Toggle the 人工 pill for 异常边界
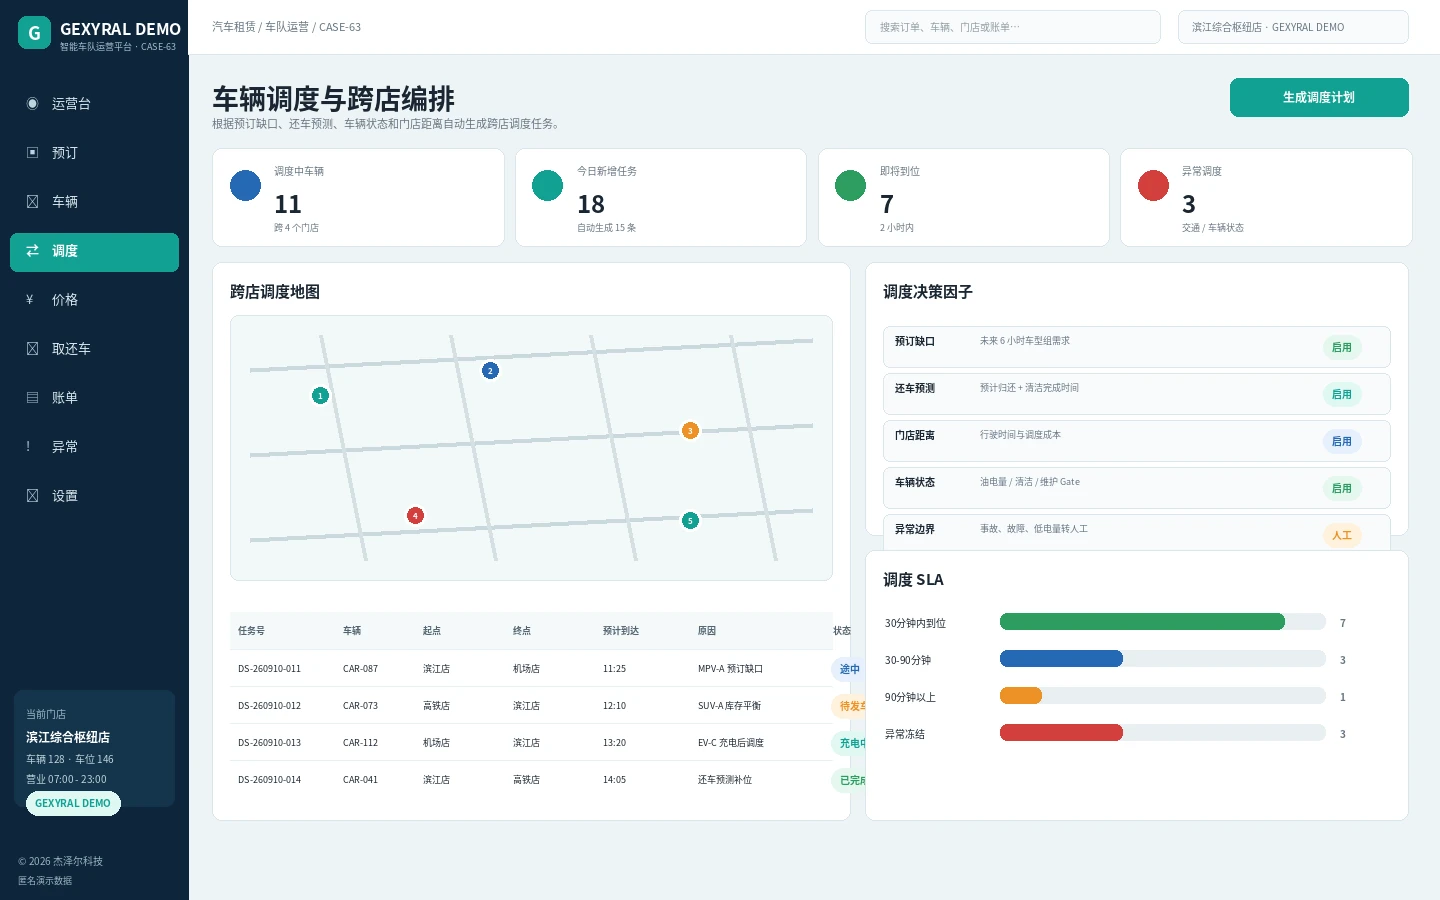 1342,535
